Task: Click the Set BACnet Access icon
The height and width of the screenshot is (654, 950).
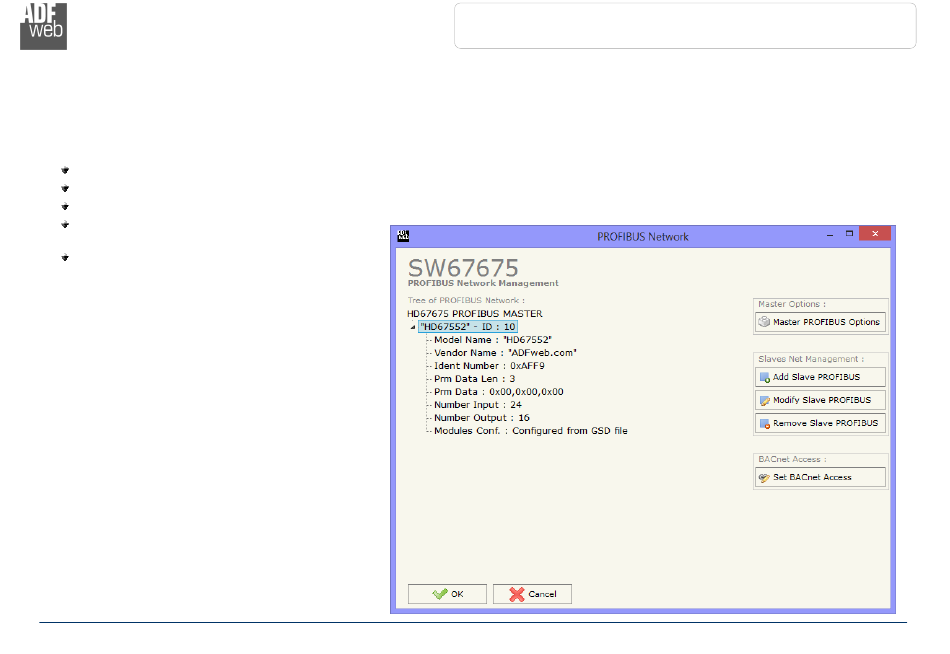Action: [765, 478]
